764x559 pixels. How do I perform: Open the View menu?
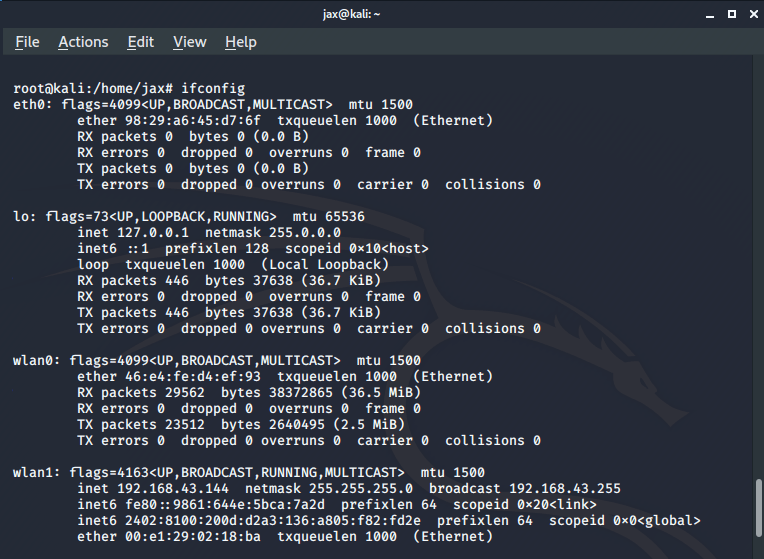[190, 42]
